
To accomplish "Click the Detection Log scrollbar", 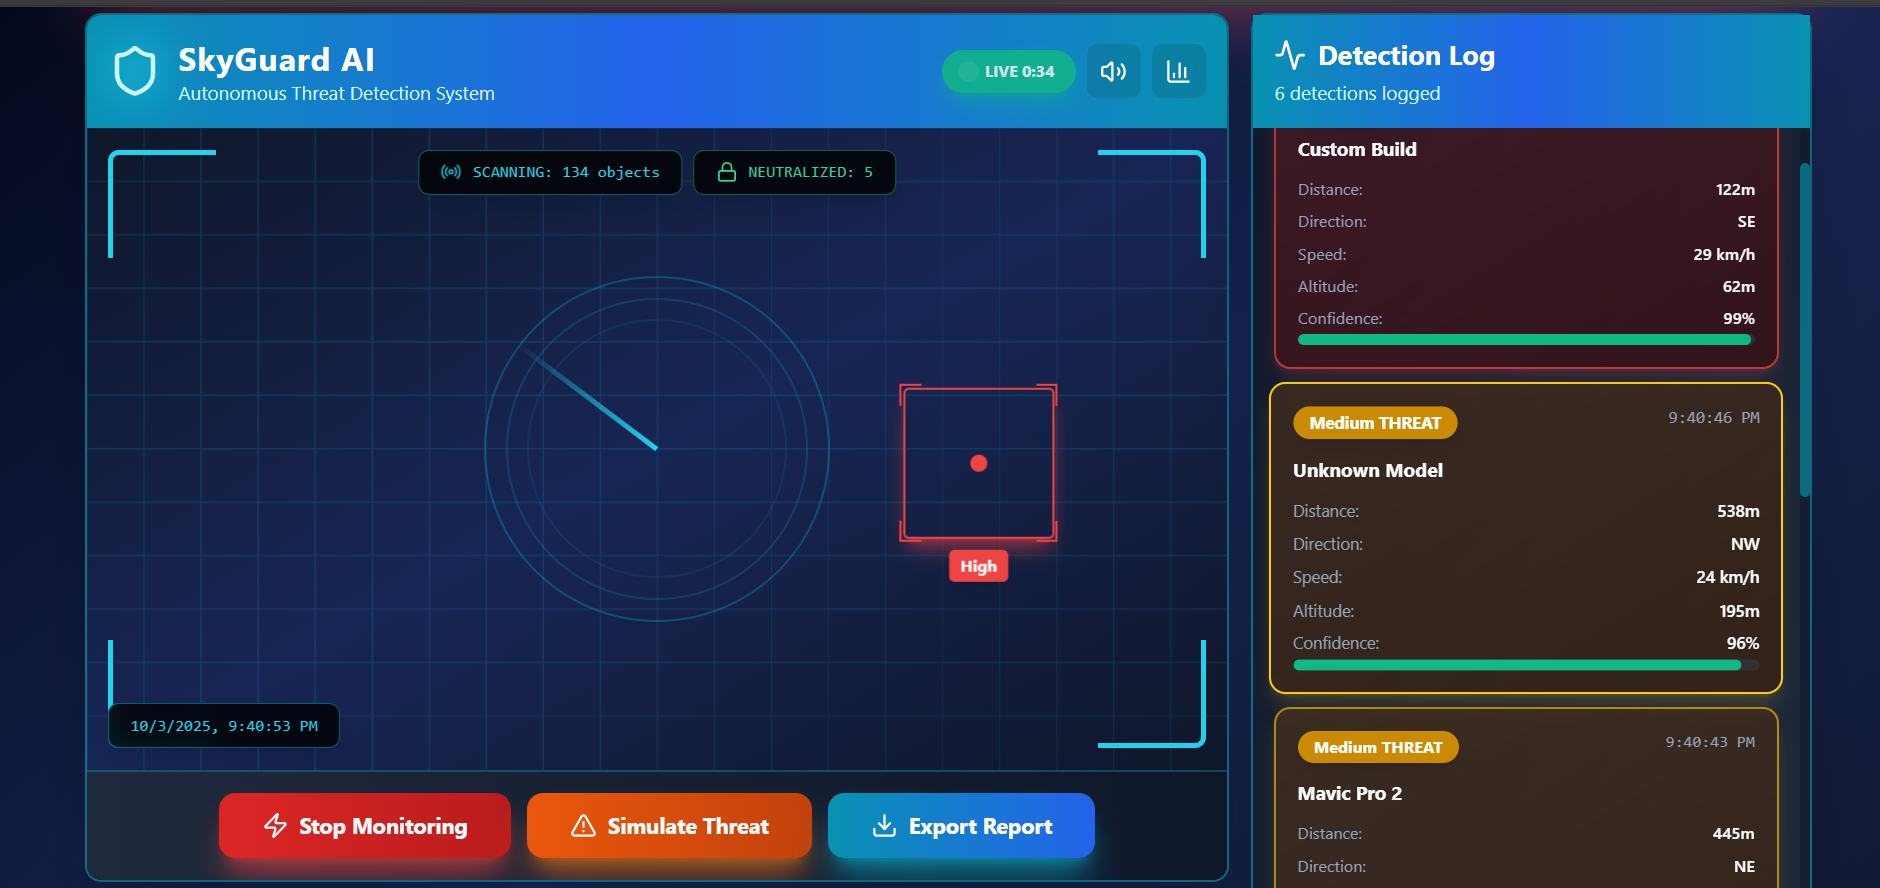I will pos(1805,330).
